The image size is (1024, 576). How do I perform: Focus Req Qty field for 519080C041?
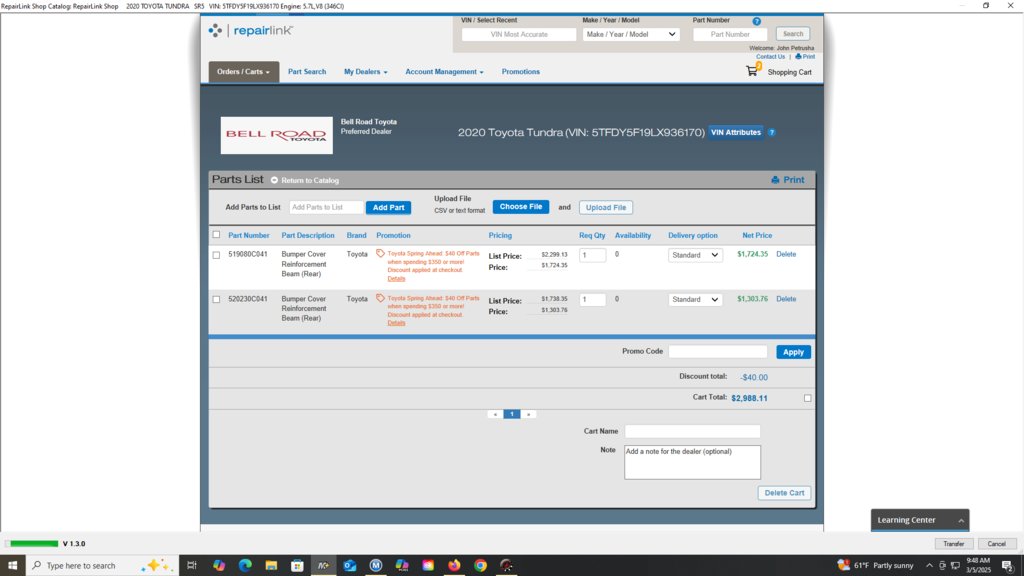click(x=592, y=255)
